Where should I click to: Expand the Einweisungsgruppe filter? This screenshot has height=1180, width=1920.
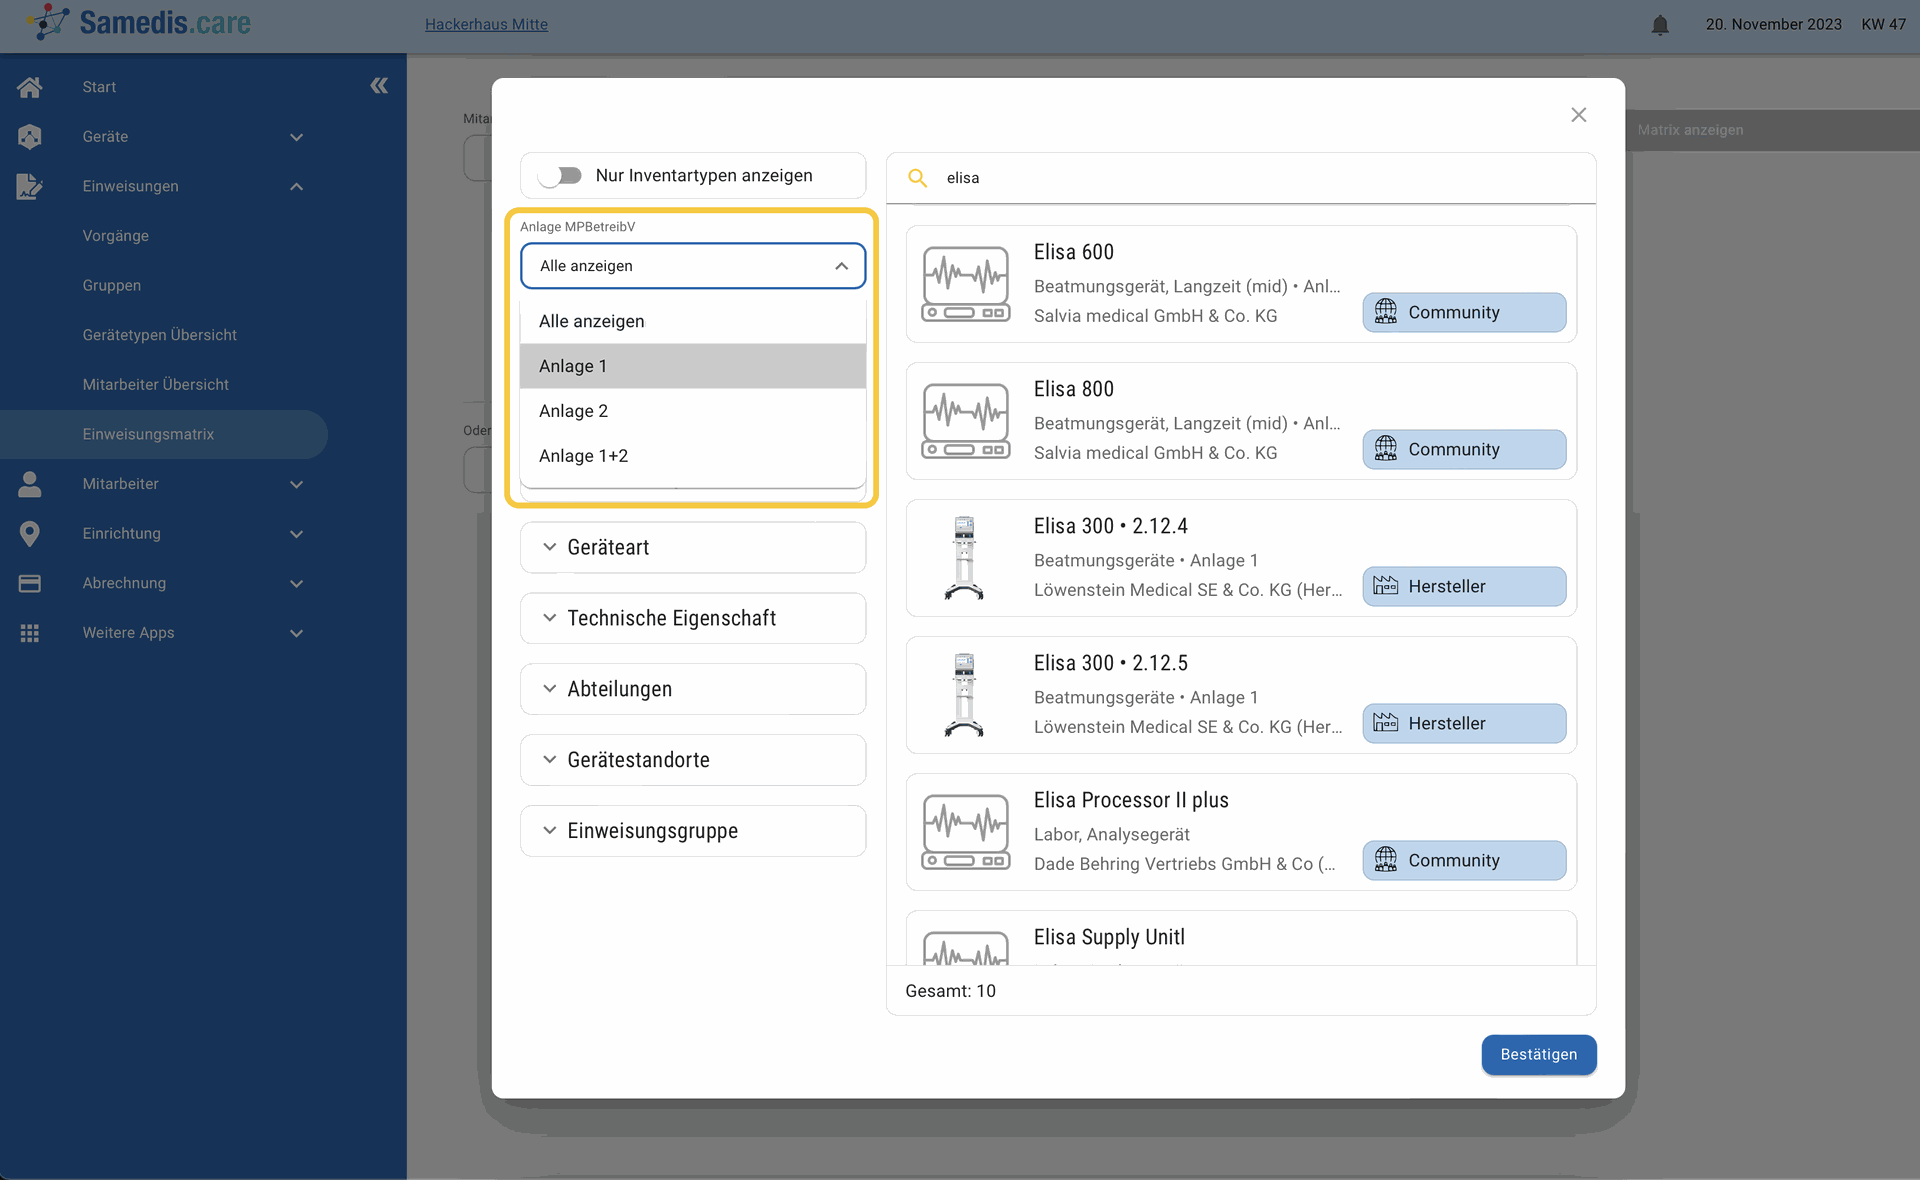[693, 831]
